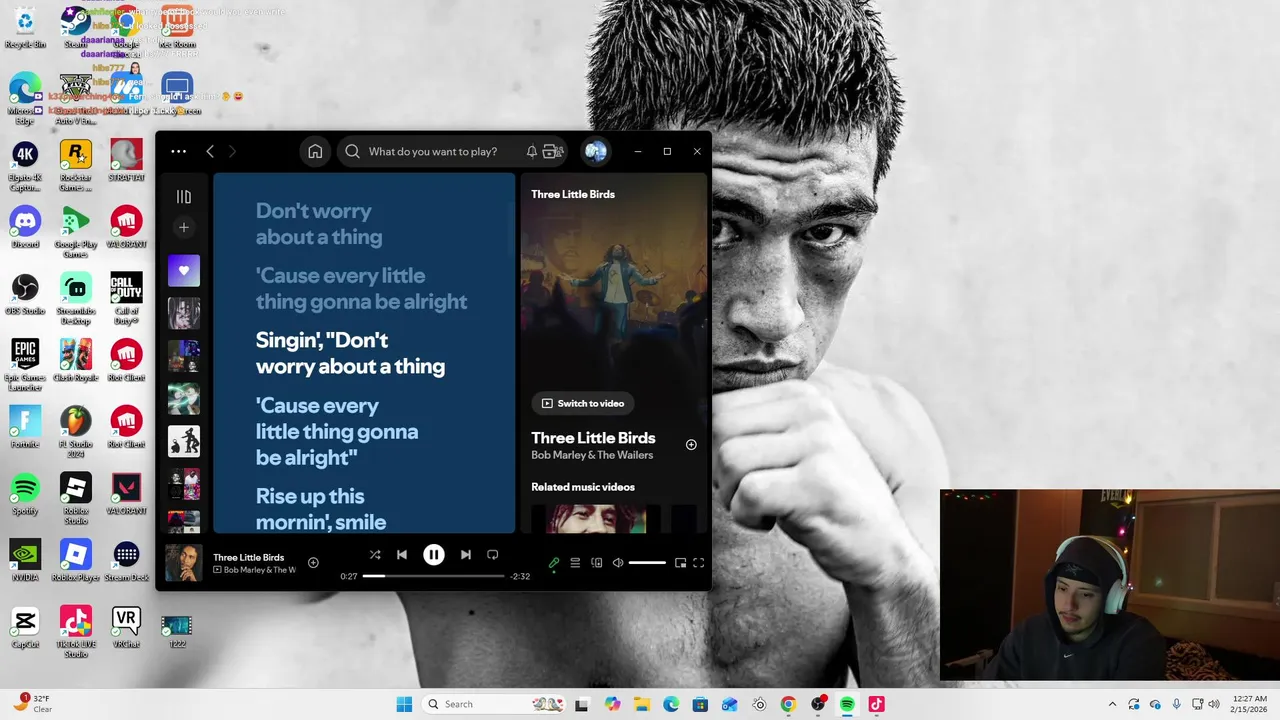Open Spotify Home

pyautogui.click(x=315, y=151)
